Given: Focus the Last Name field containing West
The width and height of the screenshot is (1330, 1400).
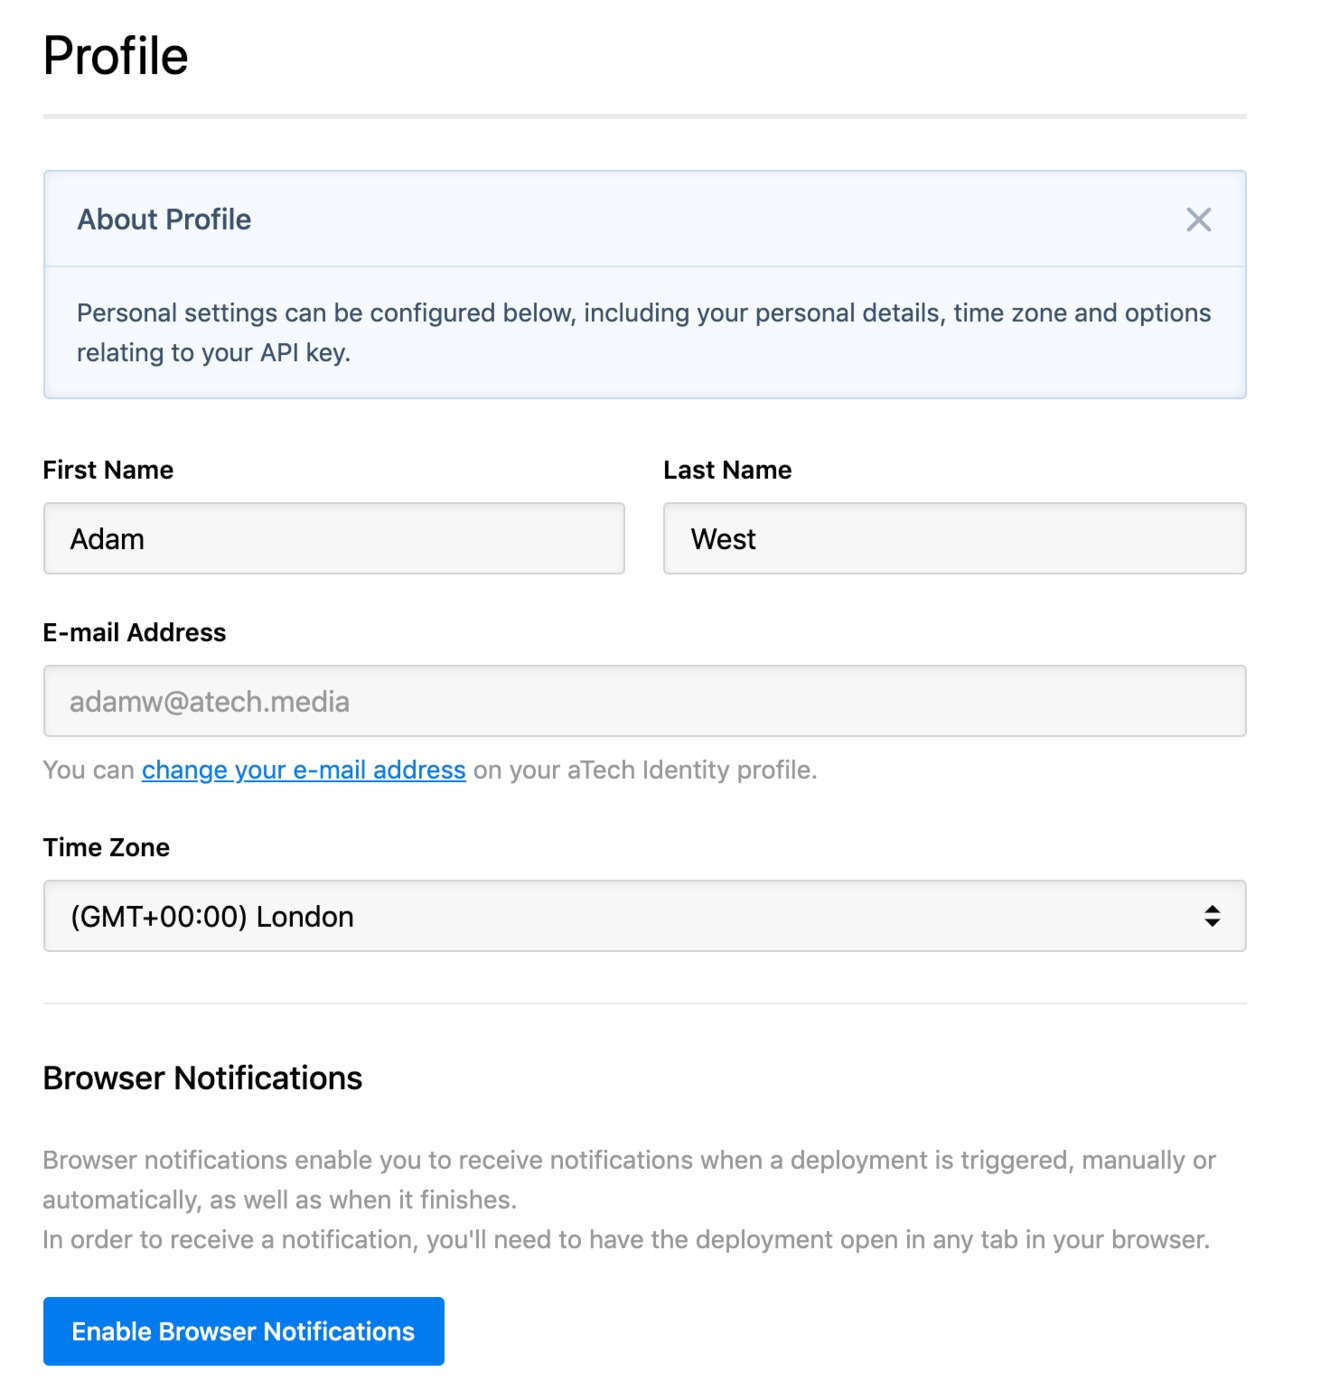Looking at the screenshot, I should (954, 539).
